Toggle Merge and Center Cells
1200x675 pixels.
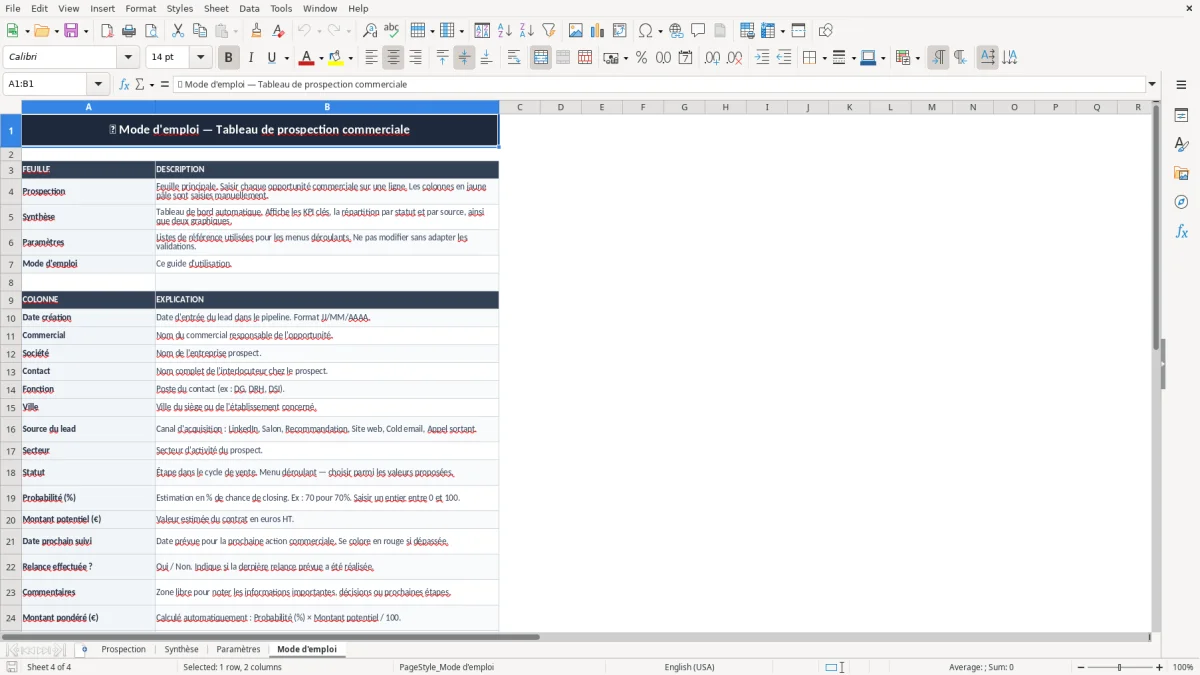click(541, 58)
